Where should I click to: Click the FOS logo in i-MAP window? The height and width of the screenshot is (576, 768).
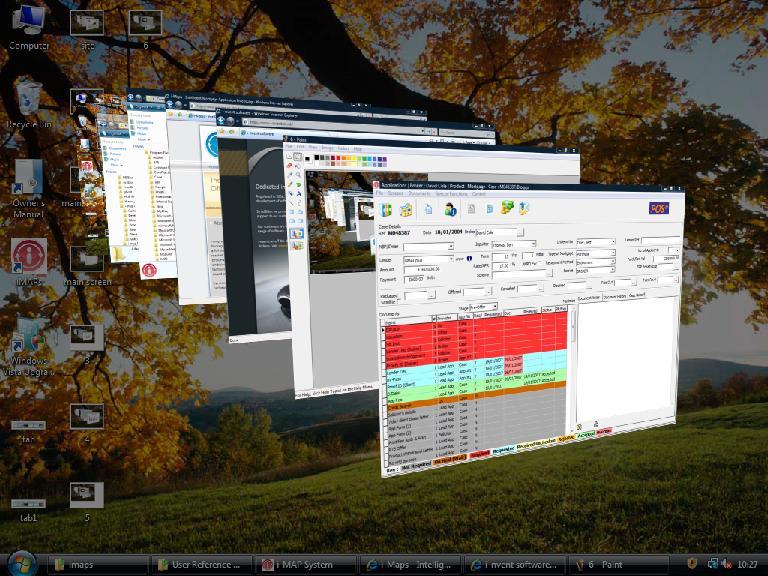pyautogui.click(x=659, y=208)
